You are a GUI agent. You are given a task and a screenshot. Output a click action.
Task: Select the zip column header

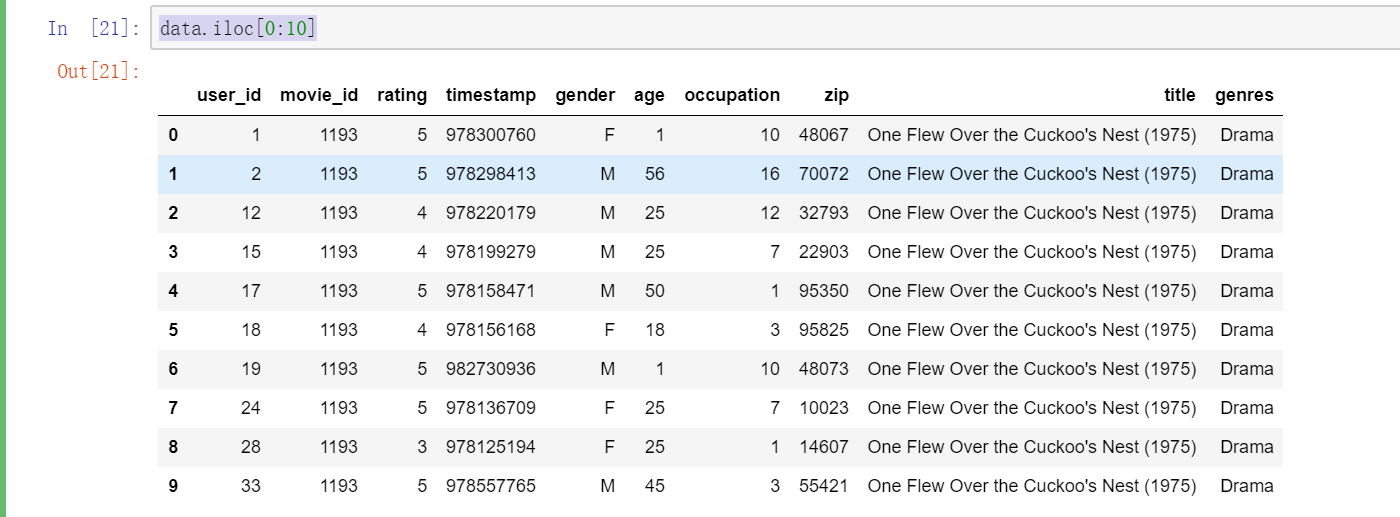pyautogui.click(x=837, y=95)
